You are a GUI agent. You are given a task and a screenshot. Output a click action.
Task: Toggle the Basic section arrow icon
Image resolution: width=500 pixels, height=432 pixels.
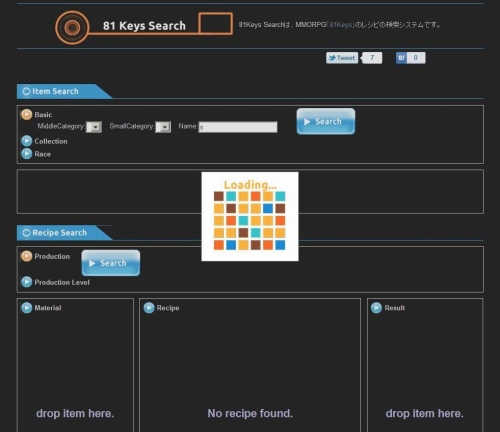(x=27, y=115)
